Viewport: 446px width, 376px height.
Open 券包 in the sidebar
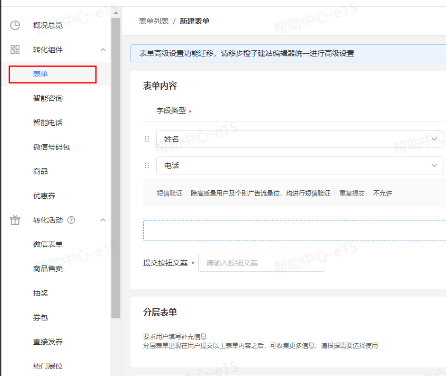(x=40, y=317)
